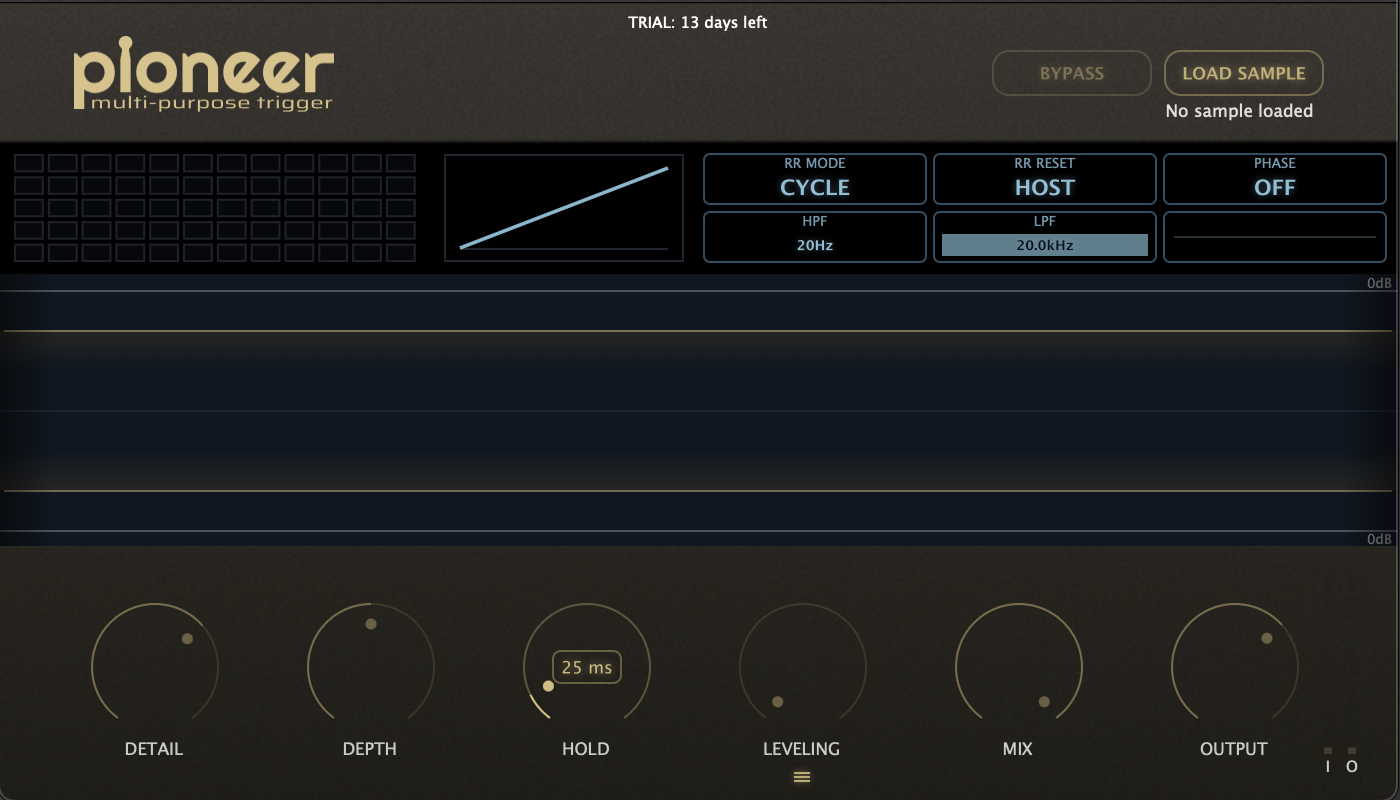Open the RR RESET selector showing HOST

(1044, 179)
